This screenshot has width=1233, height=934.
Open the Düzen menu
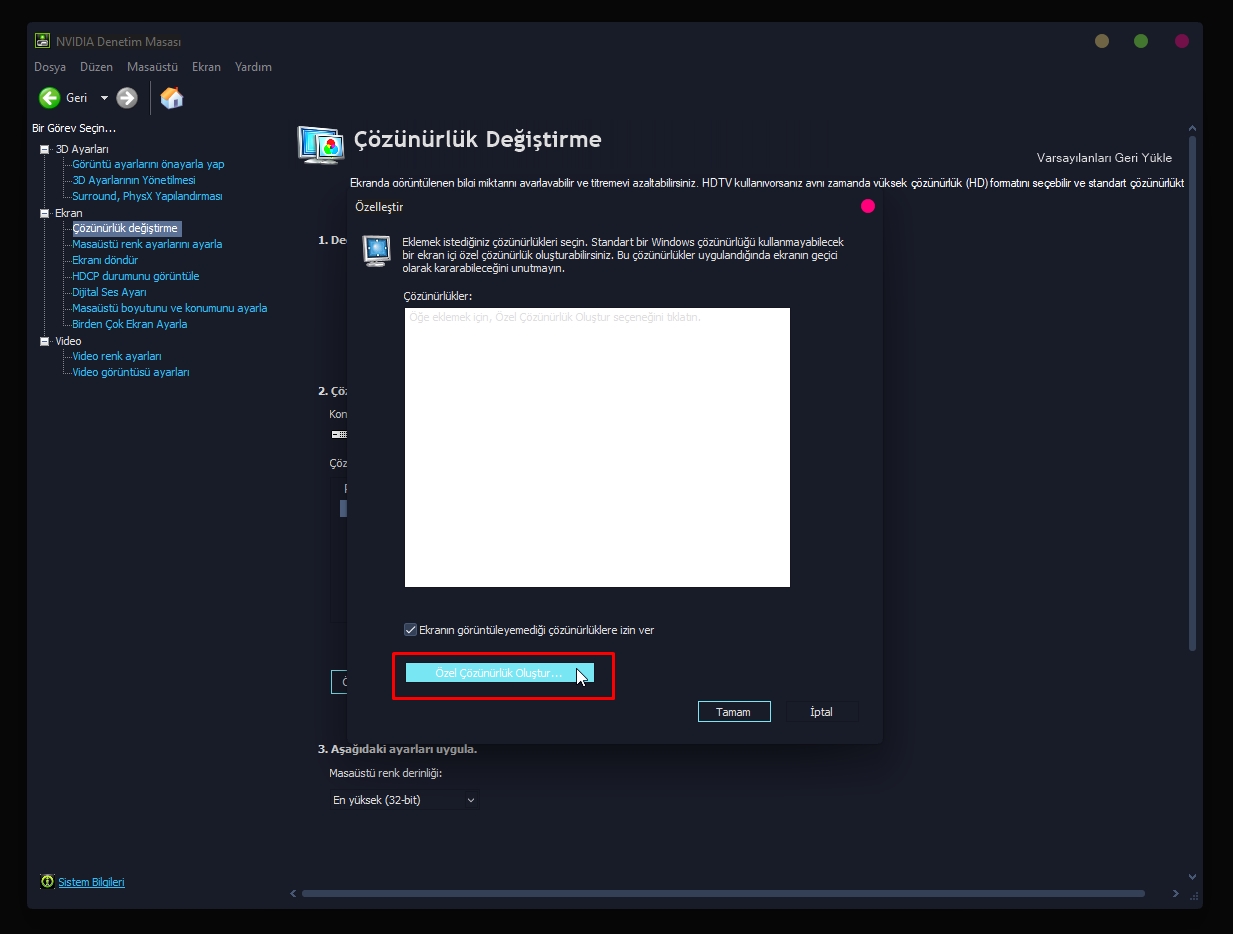click(97, 67)
